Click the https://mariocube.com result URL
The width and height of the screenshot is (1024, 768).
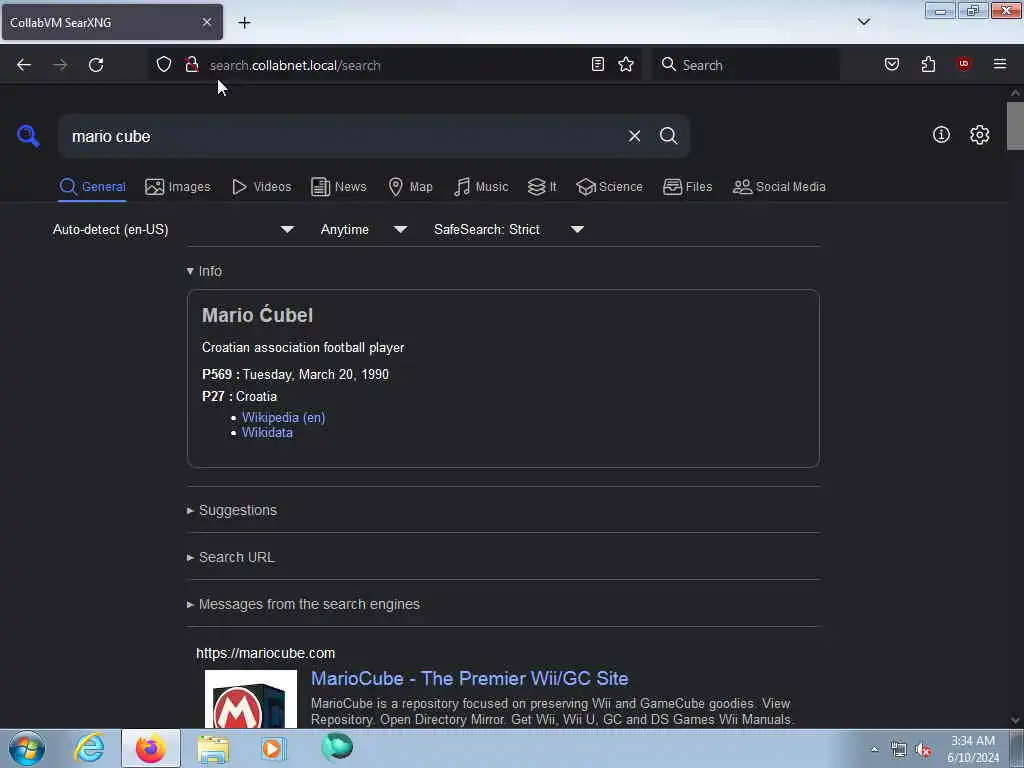(265, 653)
